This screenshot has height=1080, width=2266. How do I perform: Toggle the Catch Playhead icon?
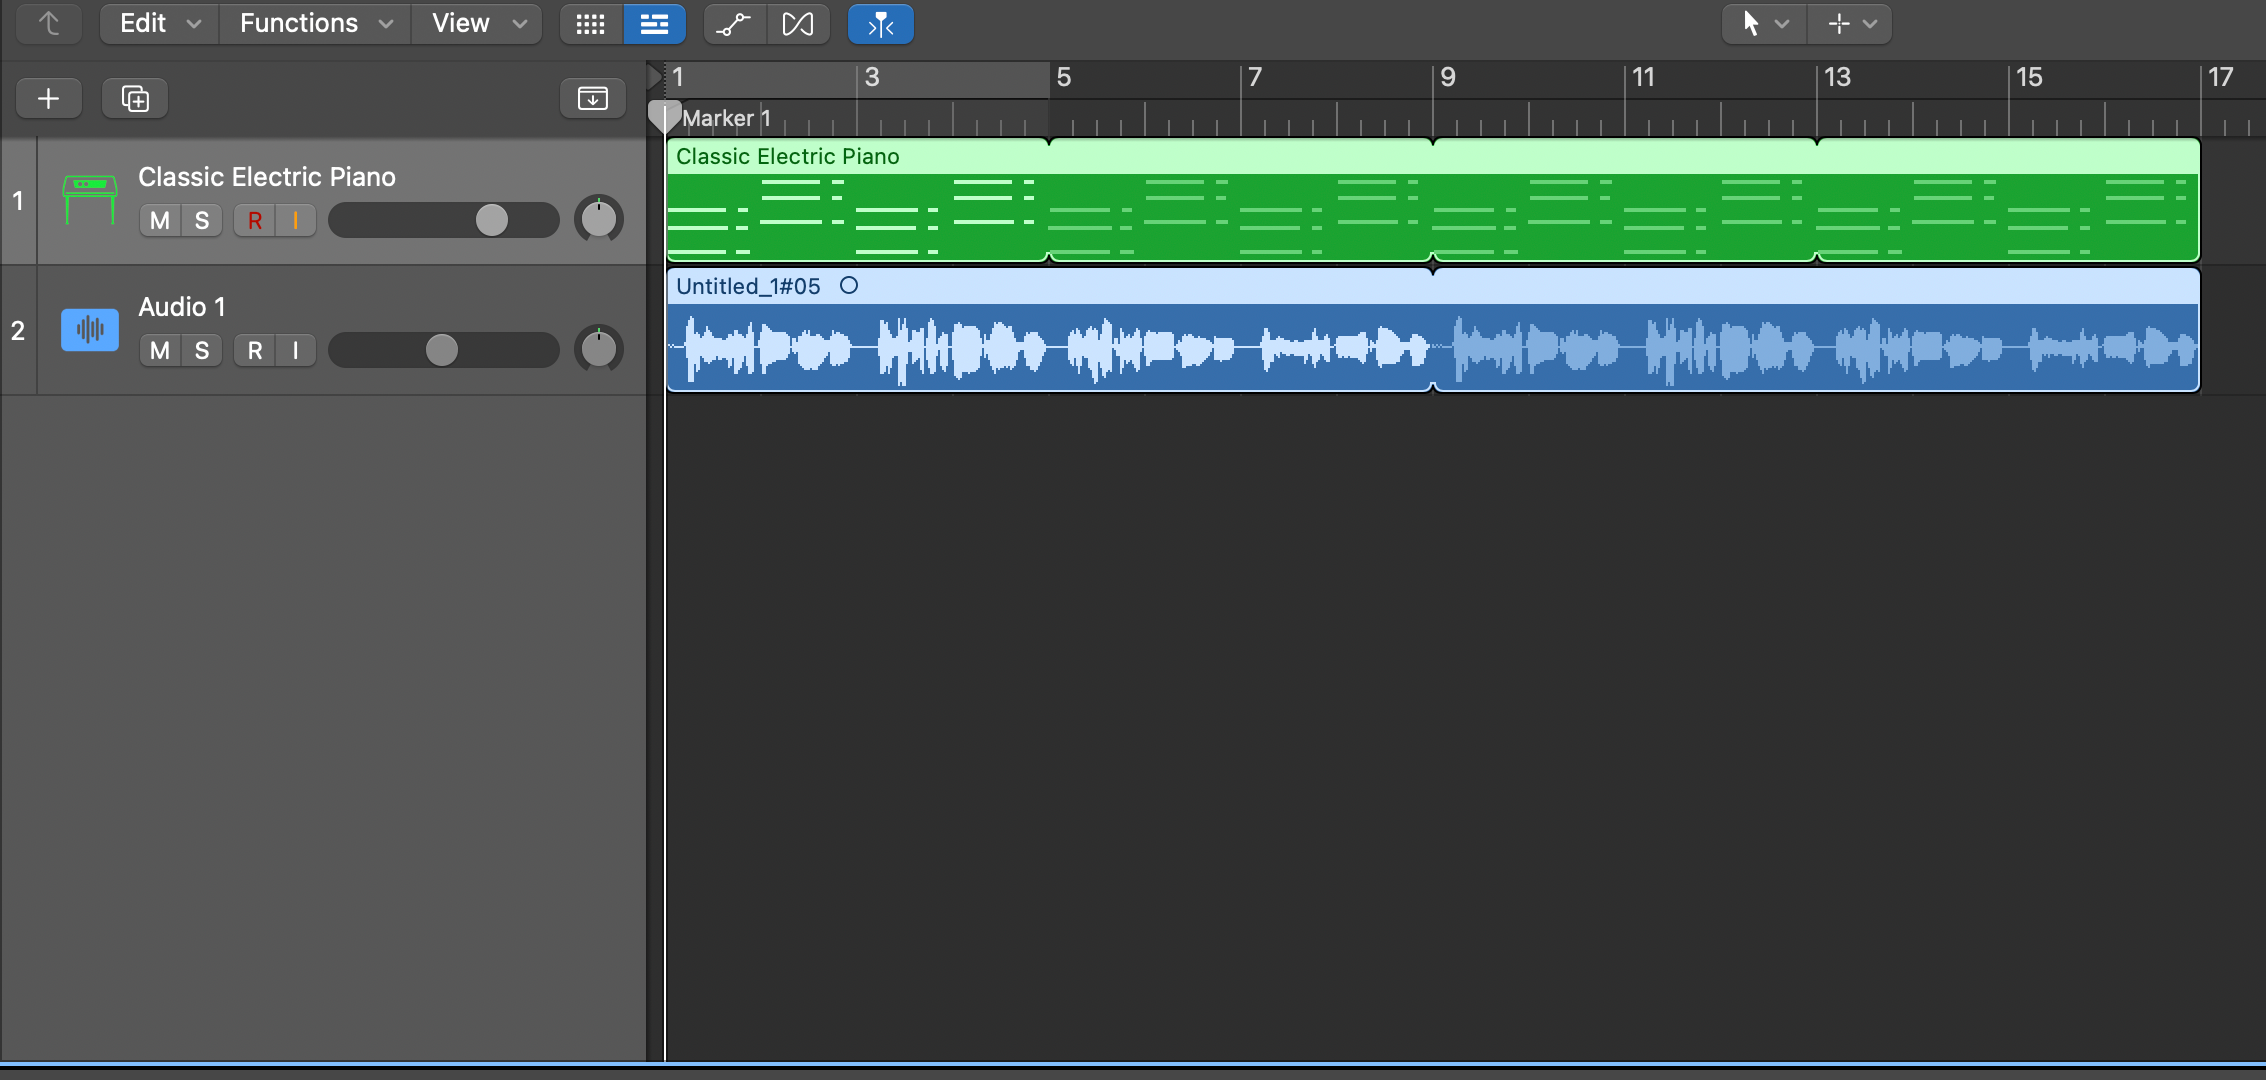880,24
